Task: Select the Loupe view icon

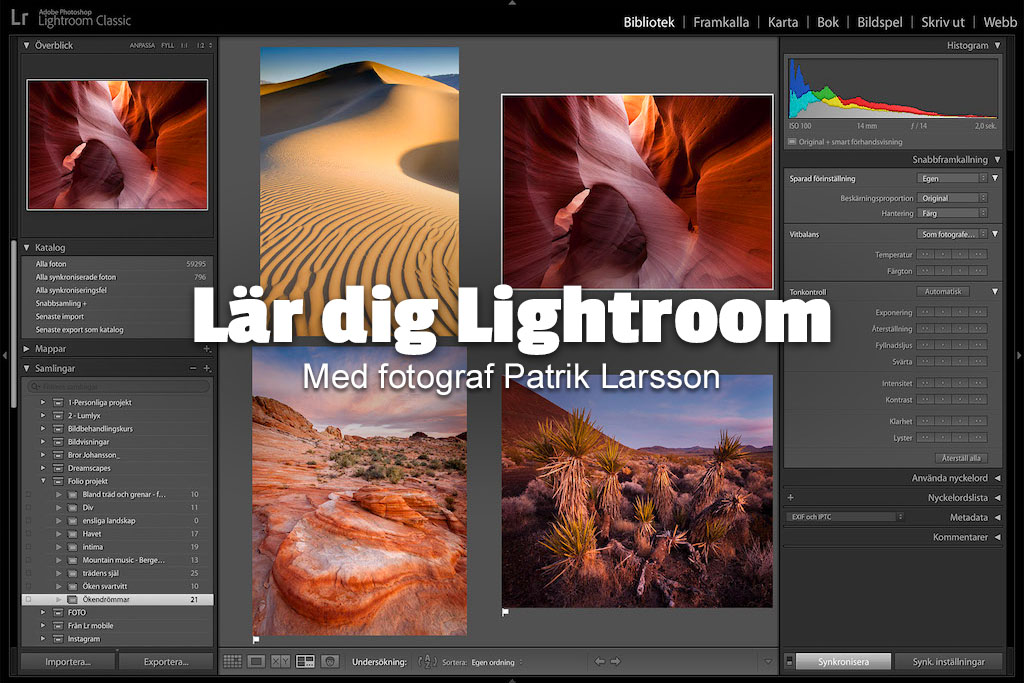Action: tap(256, 661)
